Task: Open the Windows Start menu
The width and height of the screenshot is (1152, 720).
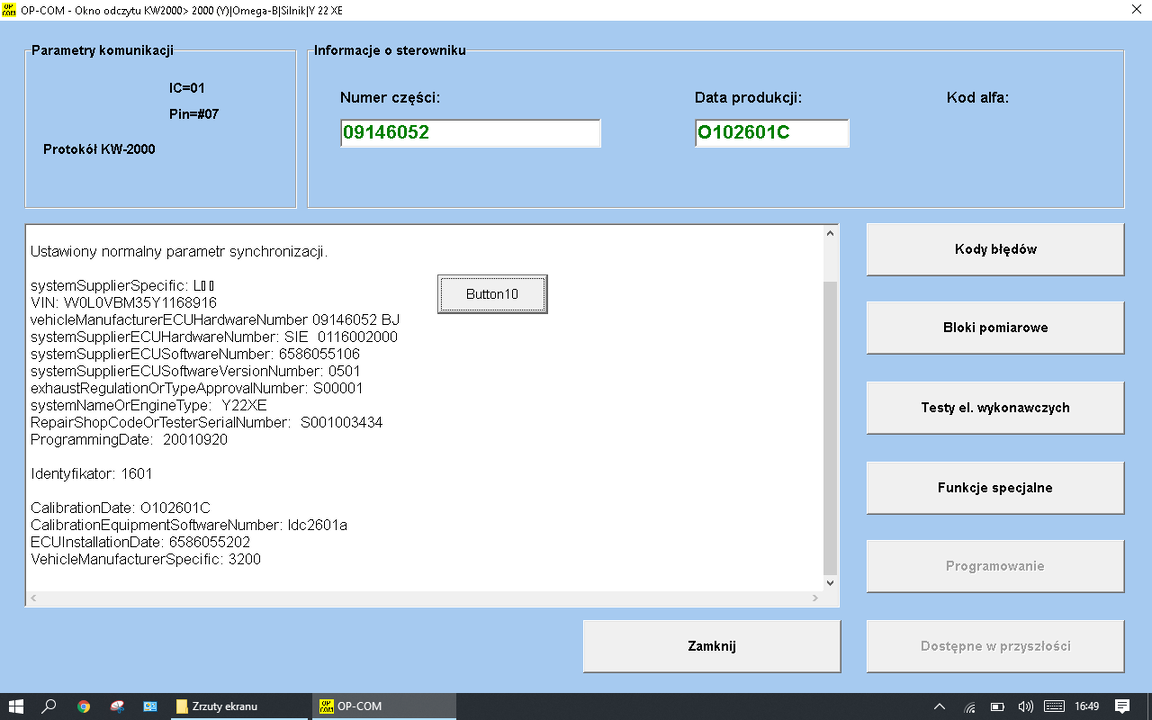Action: pos(16,706)
